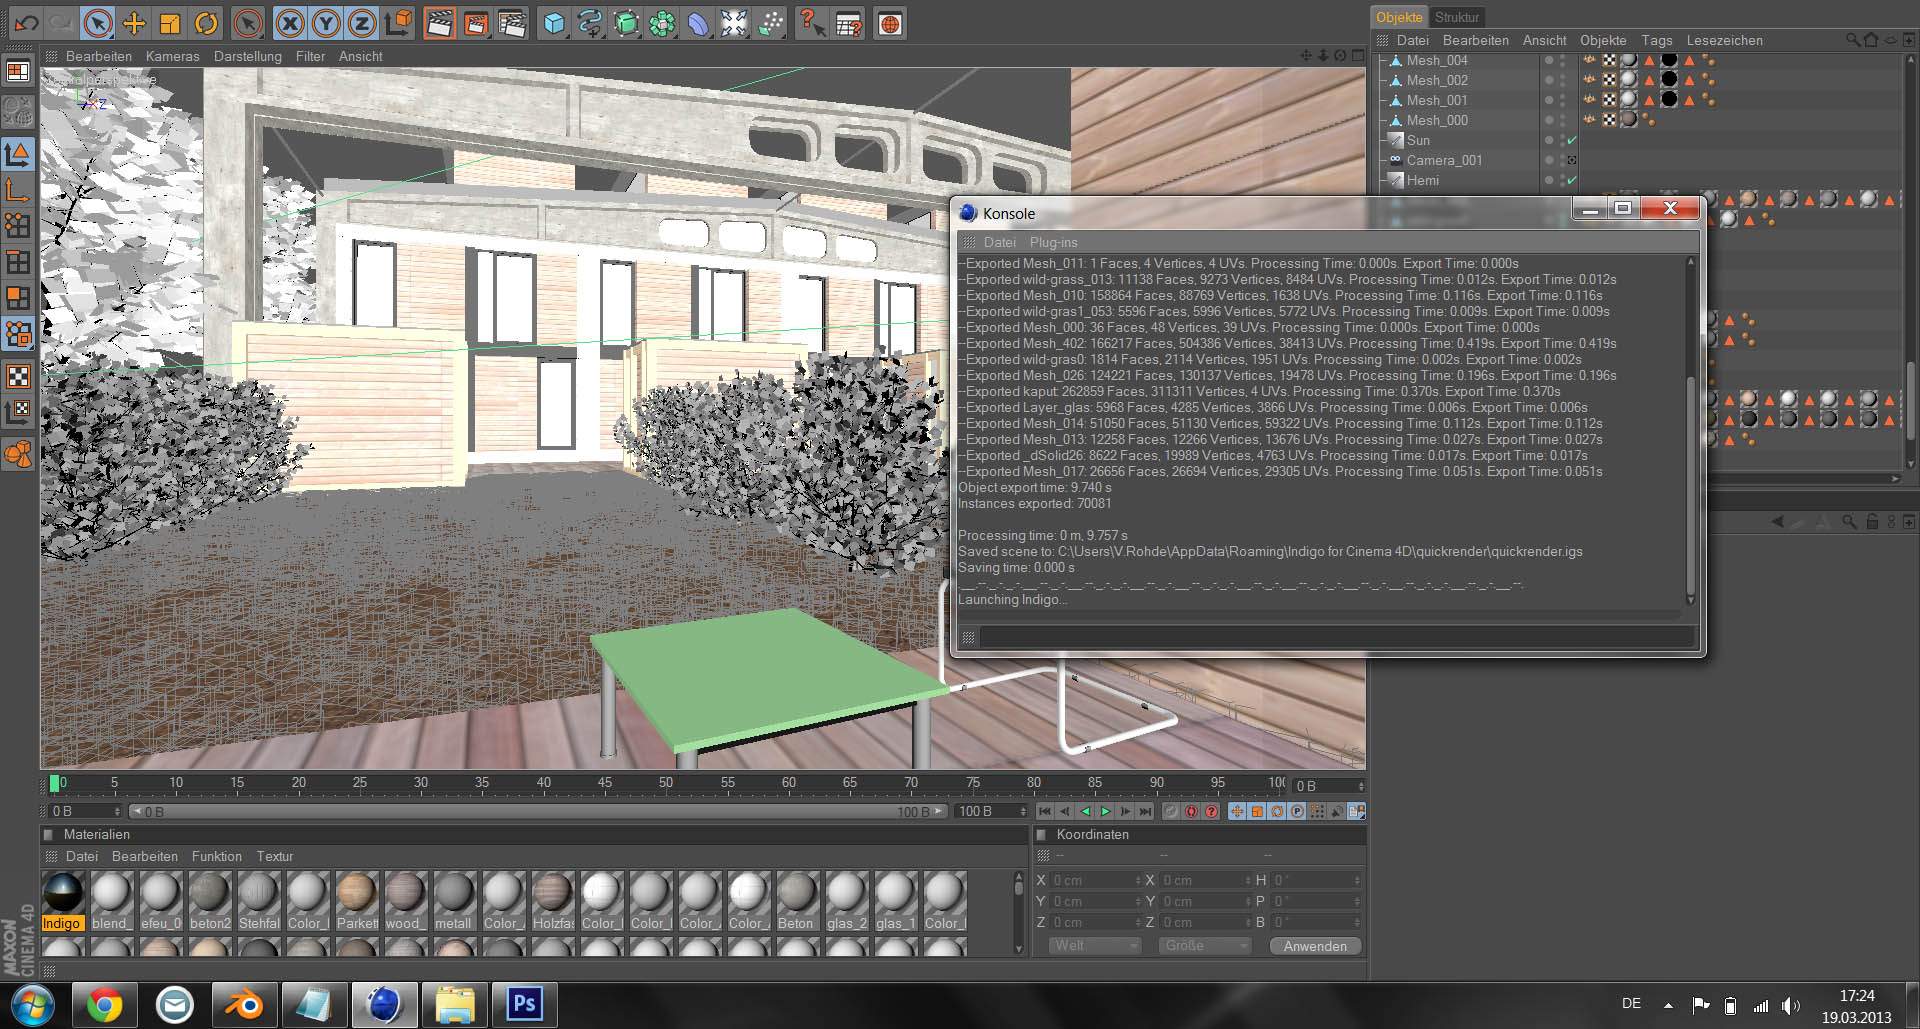
Task: Click the Konsole command input field
Action: pyautogui.click(x=1336, y=637)
